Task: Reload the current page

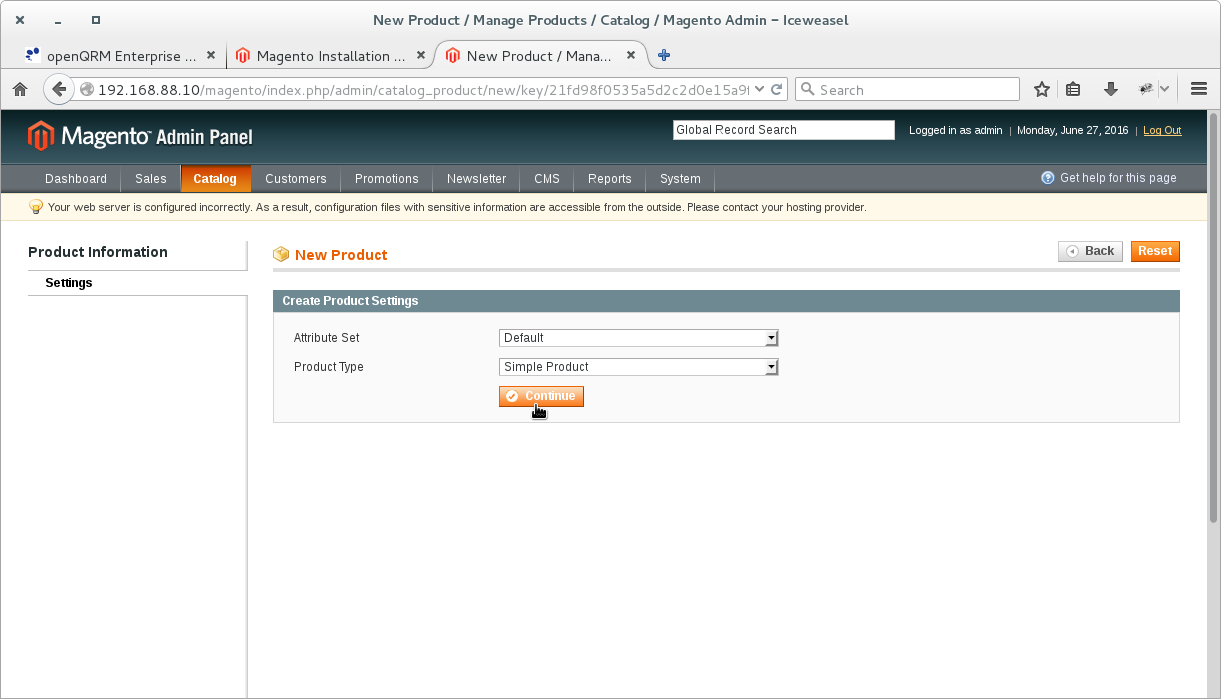Action: click(776, 89)
